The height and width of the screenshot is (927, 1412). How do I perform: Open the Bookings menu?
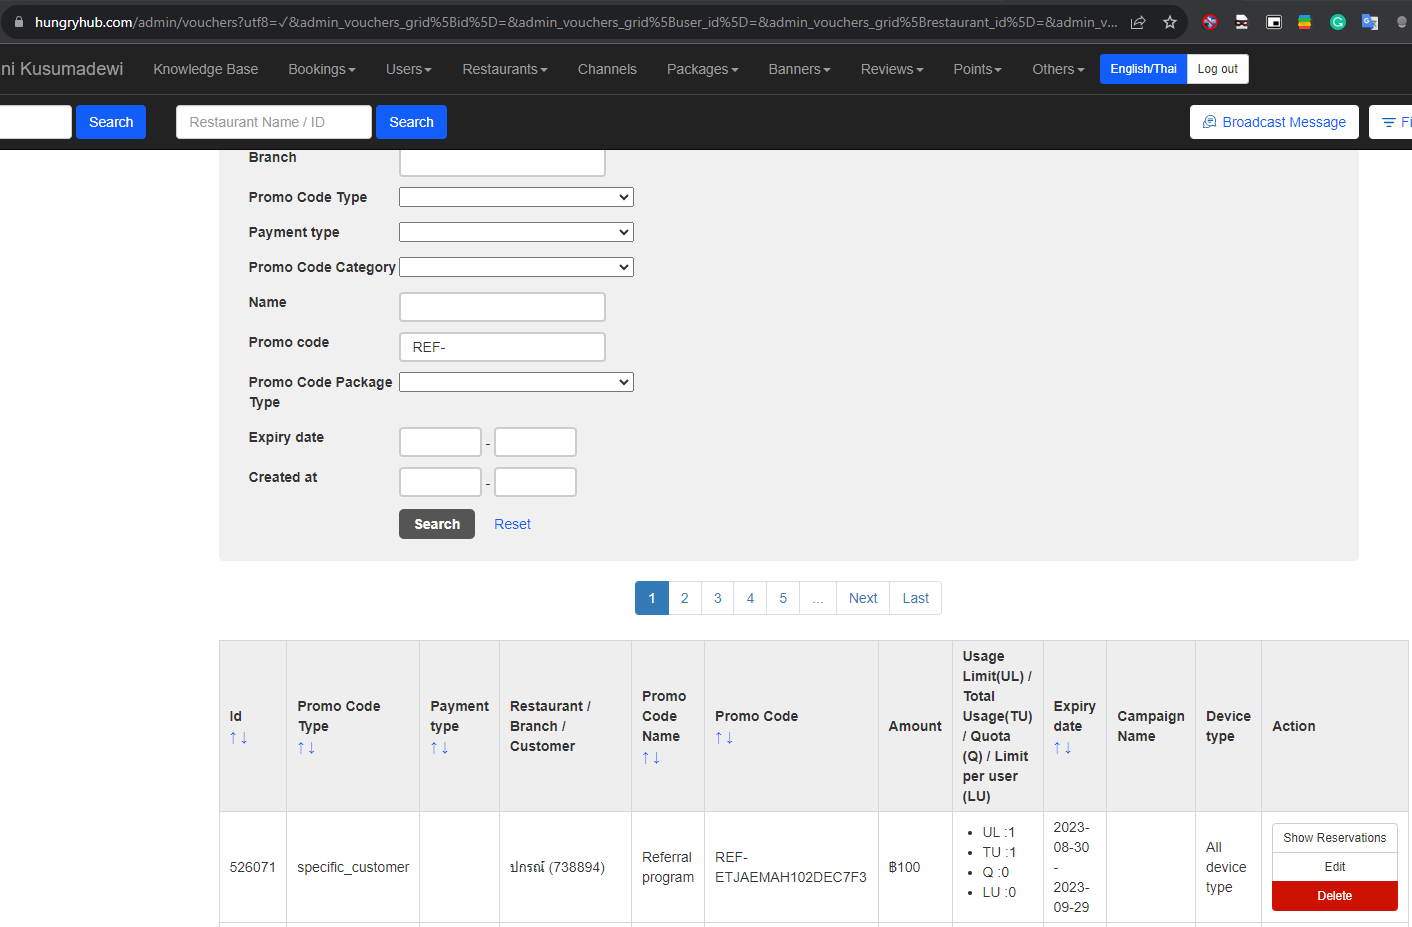pos(321,69)
